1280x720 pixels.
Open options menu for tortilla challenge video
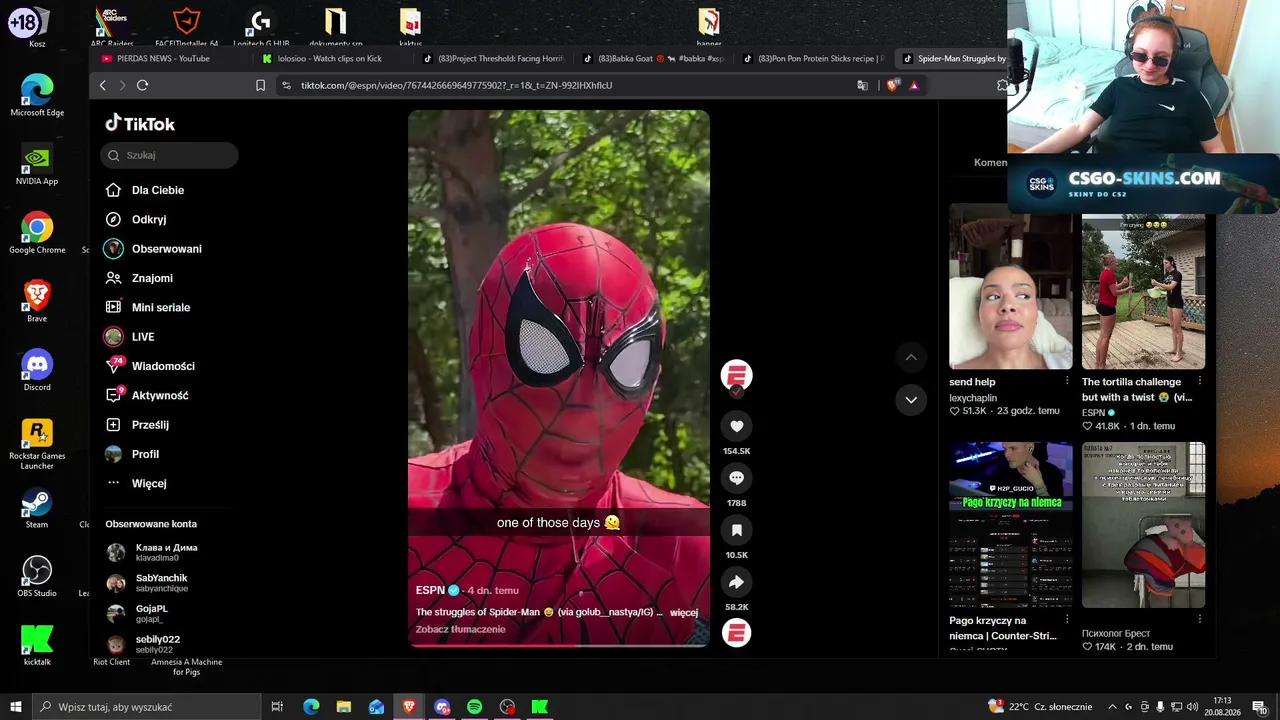[x=1200, y=381]
